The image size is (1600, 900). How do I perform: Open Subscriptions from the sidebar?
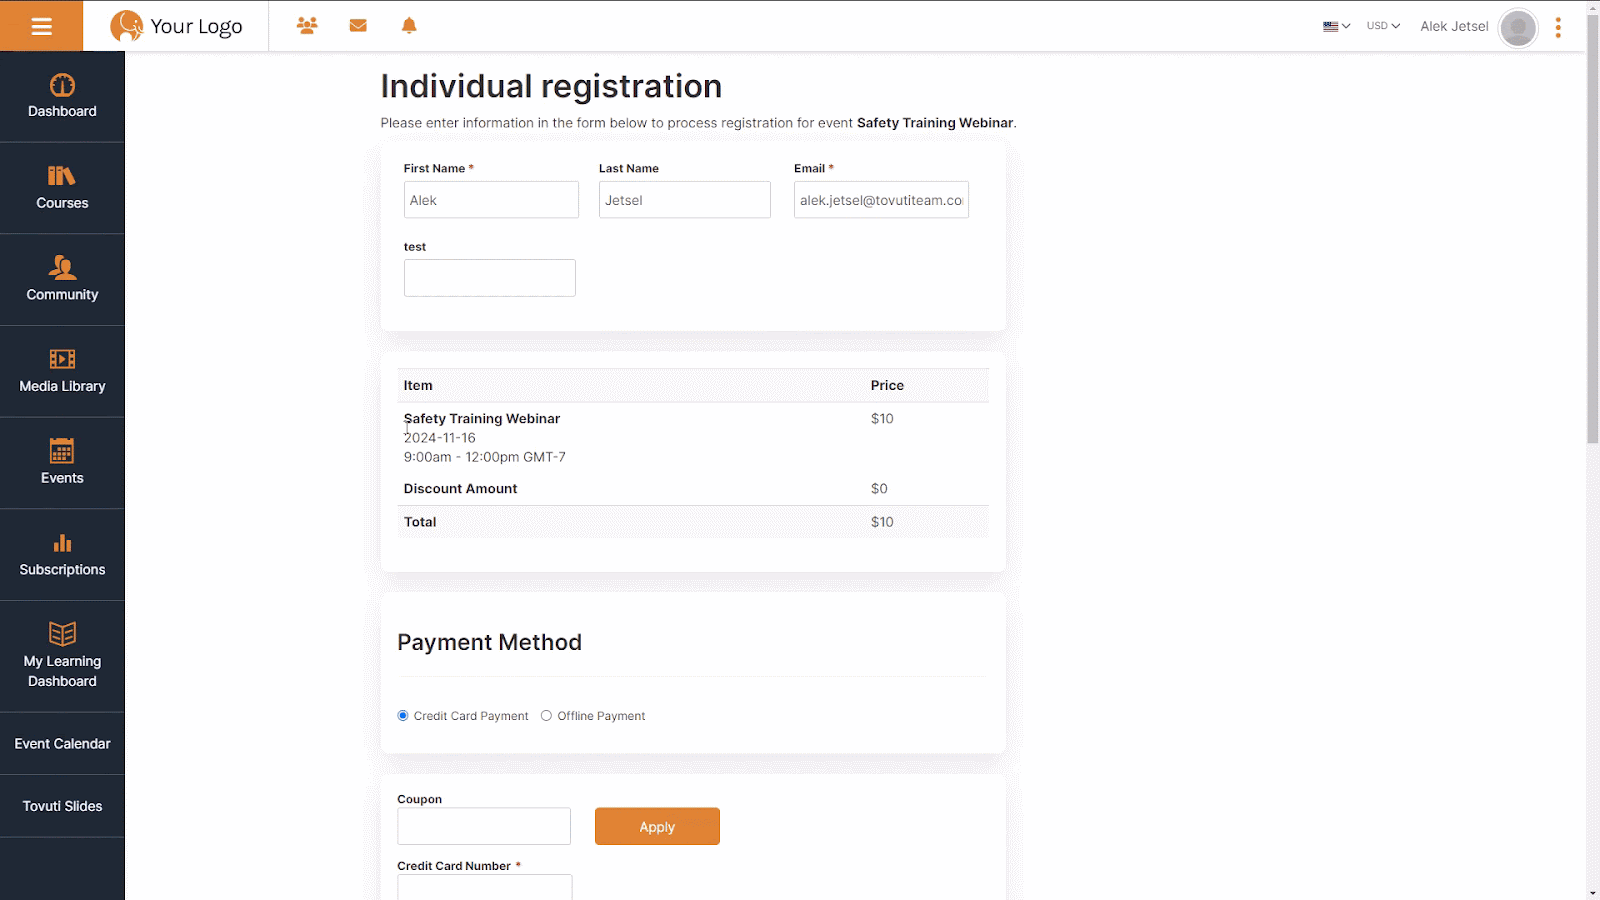(x=62, y=555)
